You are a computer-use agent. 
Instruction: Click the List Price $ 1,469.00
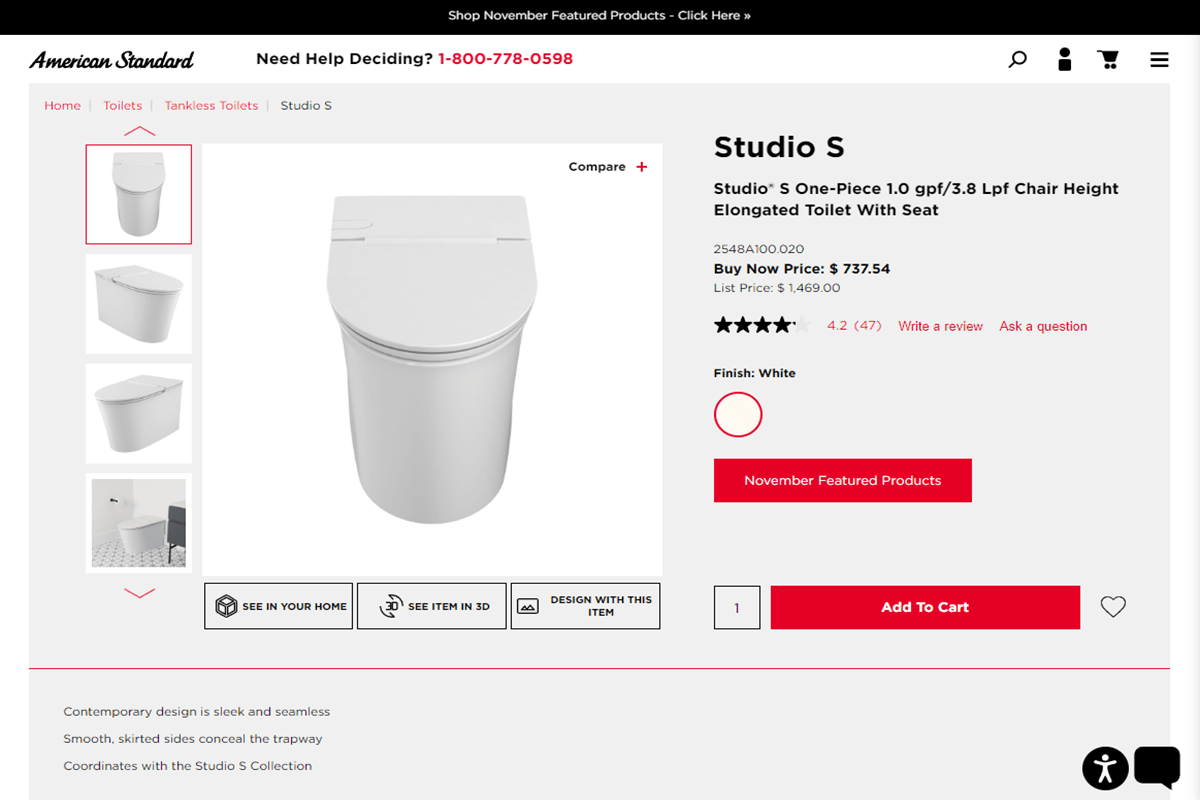click(x=777, y=288)
